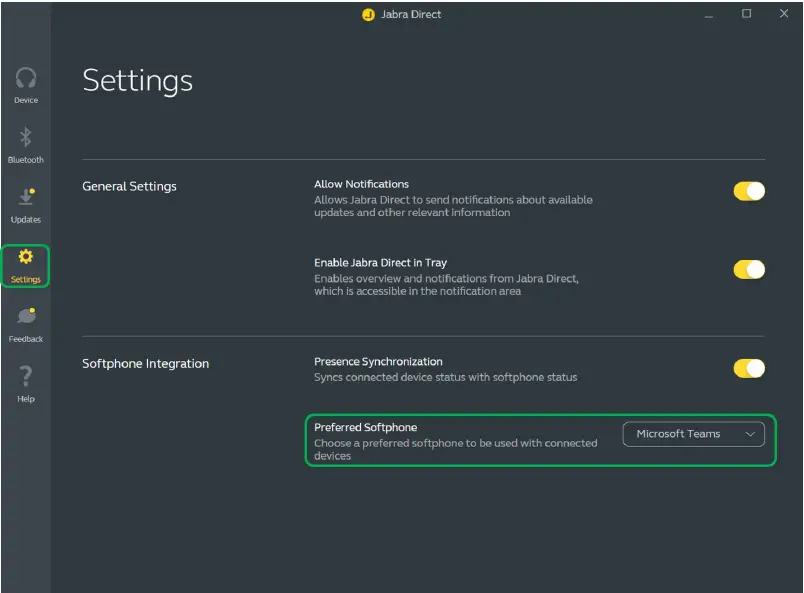Click the Presence Synchronization title text
Image resolution: width=804 pixels, height=593 pixels.
click(x=378, y=362)
